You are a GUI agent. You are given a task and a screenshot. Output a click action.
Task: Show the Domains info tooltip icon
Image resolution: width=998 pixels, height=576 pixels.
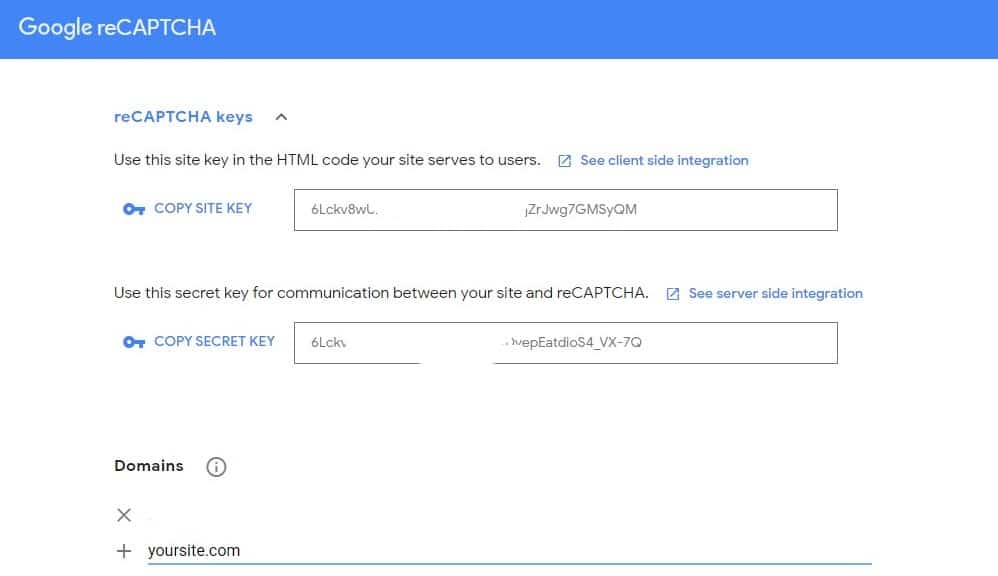(x=216, y=467)
